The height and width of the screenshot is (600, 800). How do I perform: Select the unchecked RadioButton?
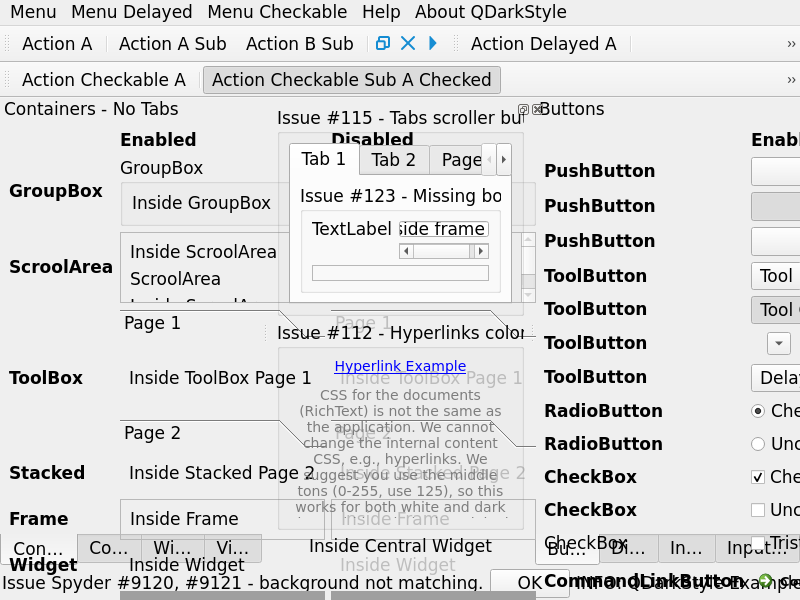pyautogui.click(x=758, y=444)
